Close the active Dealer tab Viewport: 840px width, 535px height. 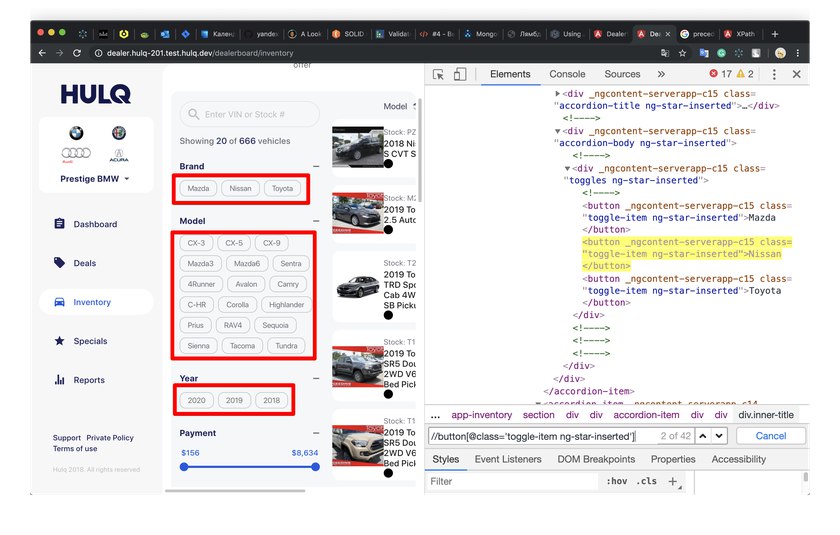tap(668, 34)
